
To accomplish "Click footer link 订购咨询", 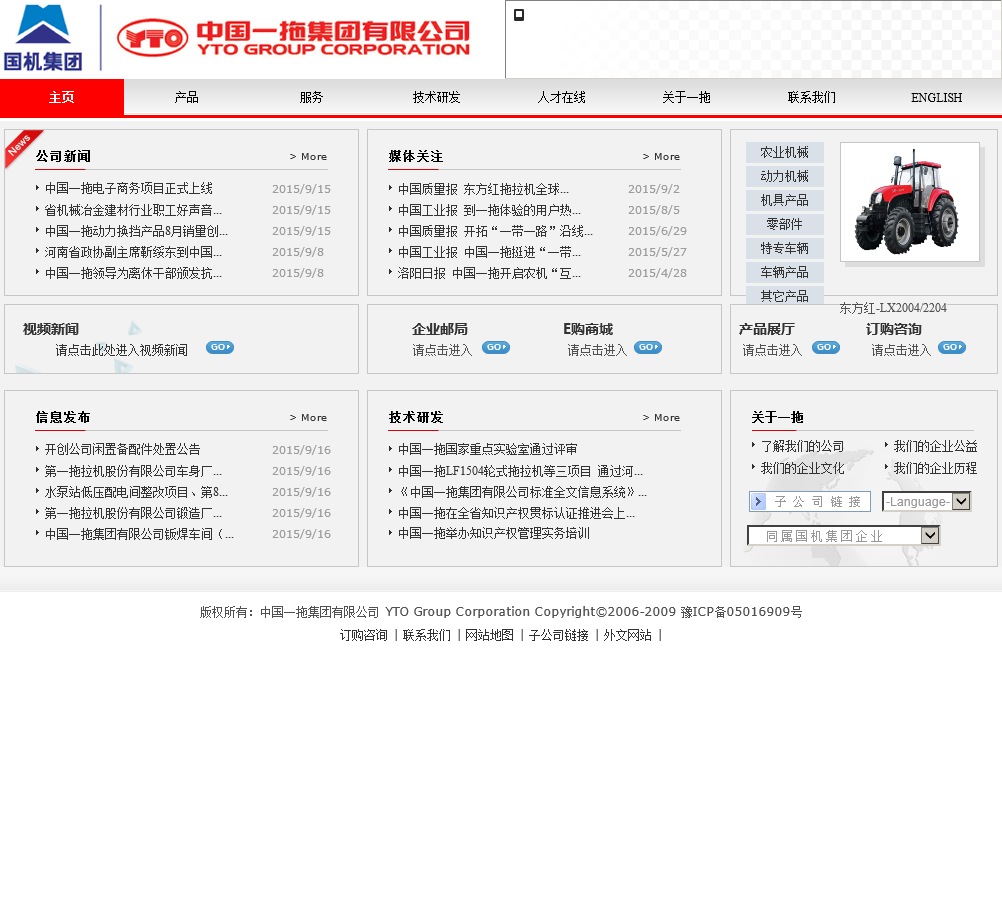I will click(x=364, y=635).
